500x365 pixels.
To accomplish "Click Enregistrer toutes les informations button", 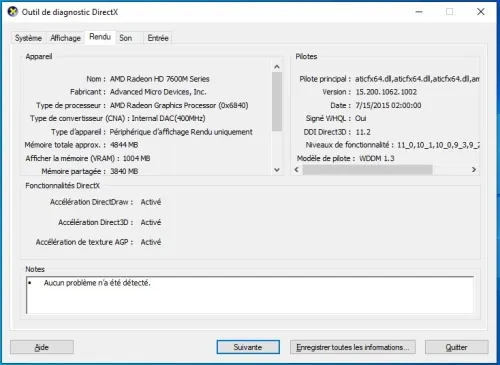I will (353, 347).
